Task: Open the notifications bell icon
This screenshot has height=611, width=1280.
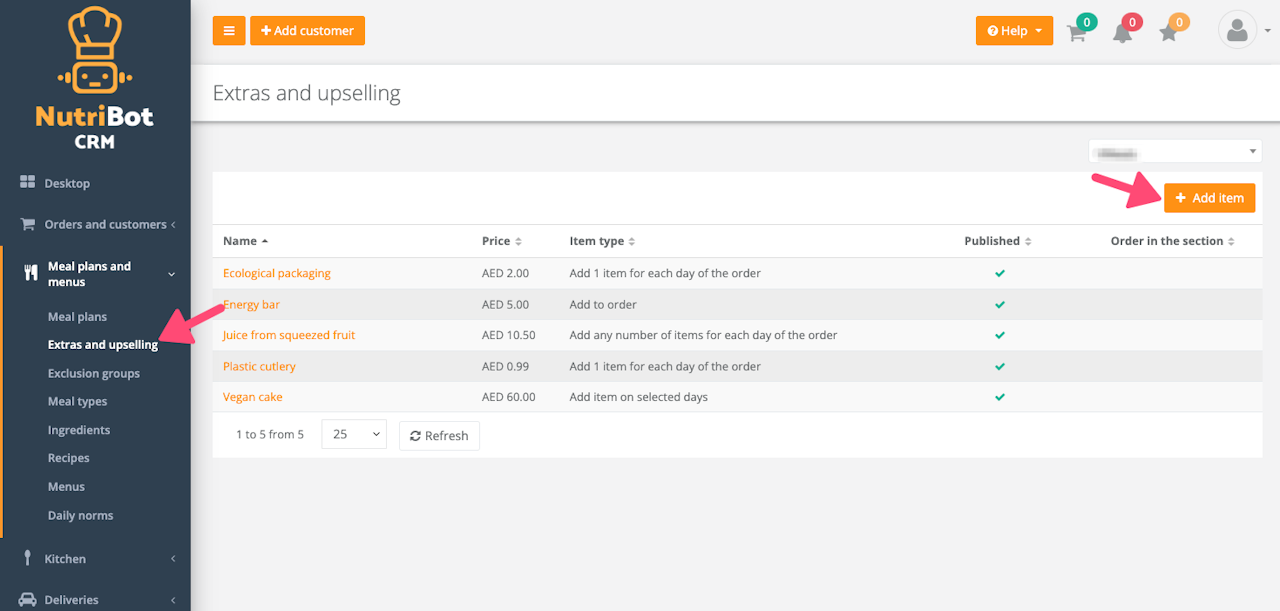Action: (x=1123, y=32)
